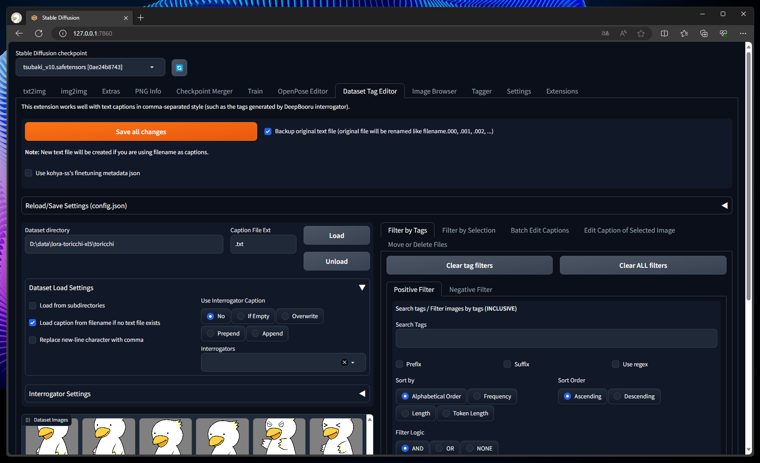
Task: Clear the Interrogators selection with X icon
Action: tap(344, 362)
